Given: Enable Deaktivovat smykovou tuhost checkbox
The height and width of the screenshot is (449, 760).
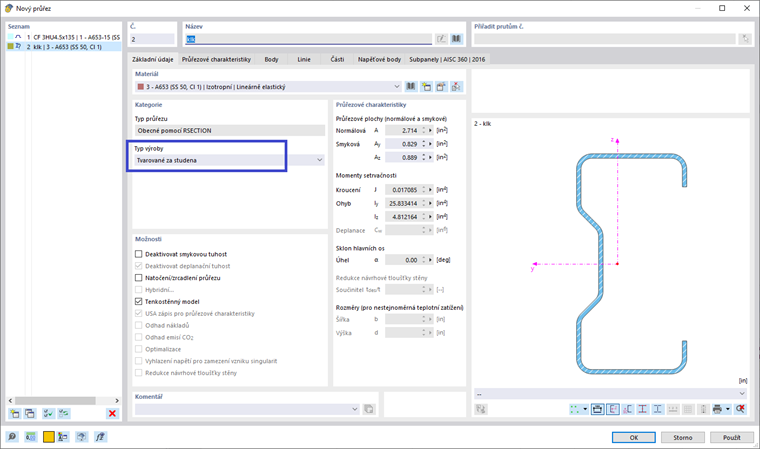Looking at the screenshot, I should coord(139,254).
